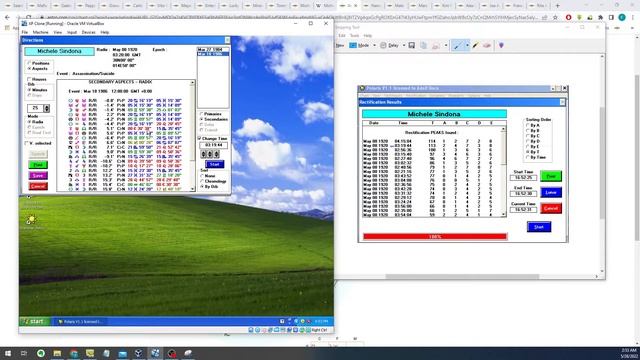Click the Chrome back arrow
Image resolution: width=640 pixels, height=360 pixels.
click(7, 18)
